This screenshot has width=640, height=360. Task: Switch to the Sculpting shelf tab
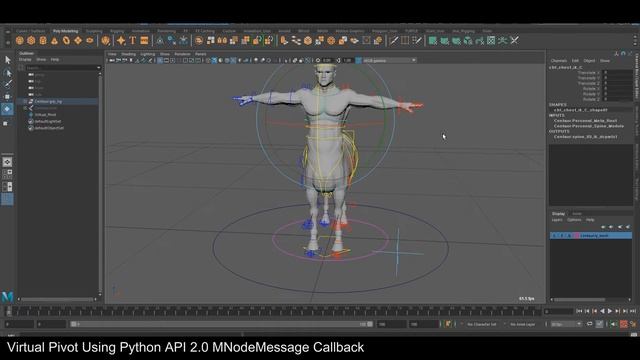pyautogui.click(x=94, y=31)
